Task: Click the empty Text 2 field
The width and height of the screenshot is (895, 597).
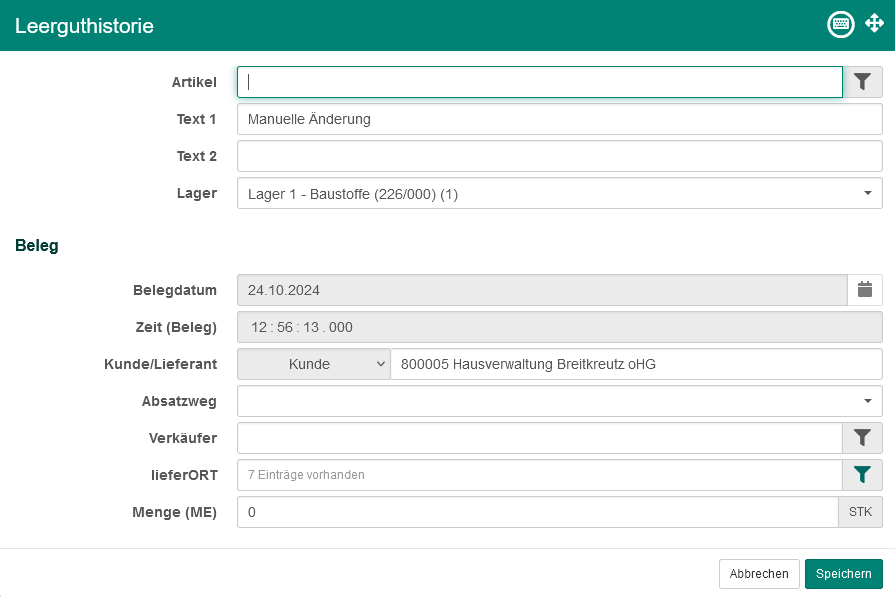Action: coord(559,156)
